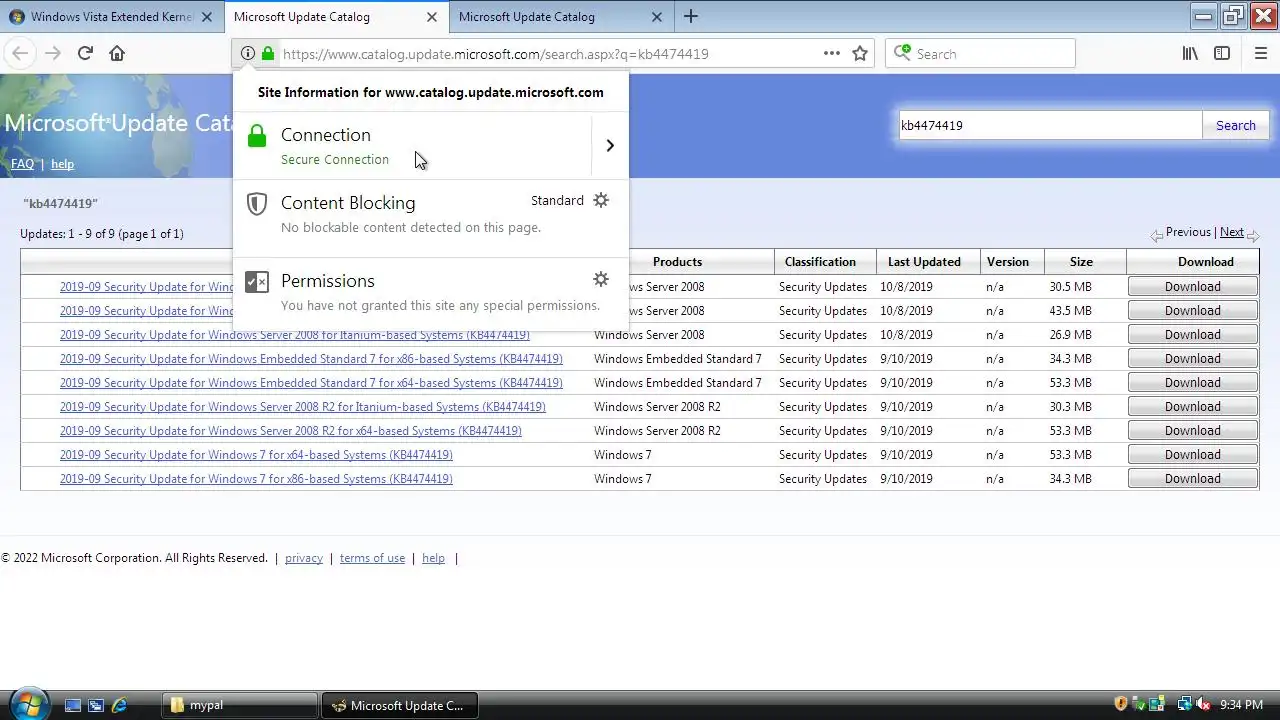The width and height of the screenshot is (1280, 720).
Task: Download Windows 7 x86 update
Action: click(x=1192, y=479)
